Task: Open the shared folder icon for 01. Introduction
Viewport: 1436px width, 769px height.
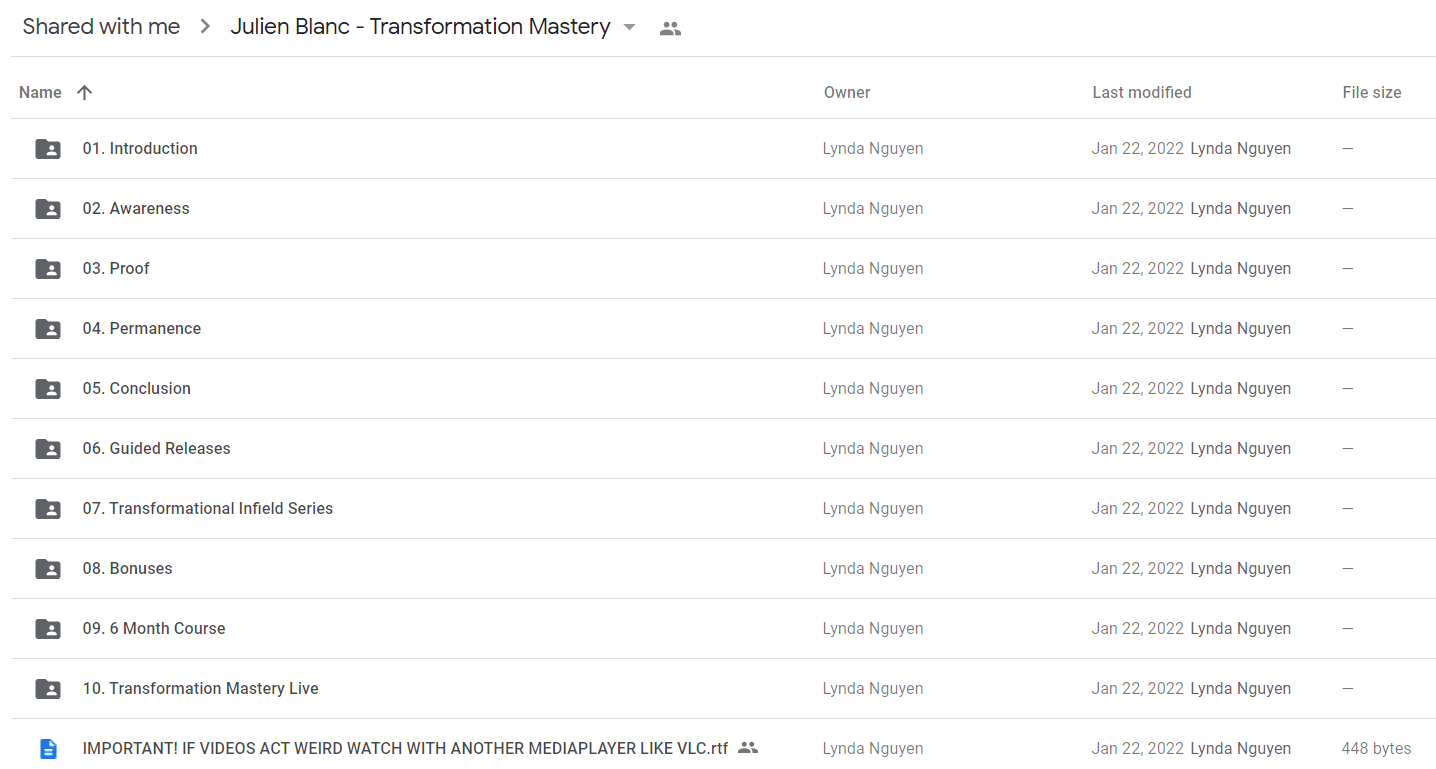Action: pos(48,149)
